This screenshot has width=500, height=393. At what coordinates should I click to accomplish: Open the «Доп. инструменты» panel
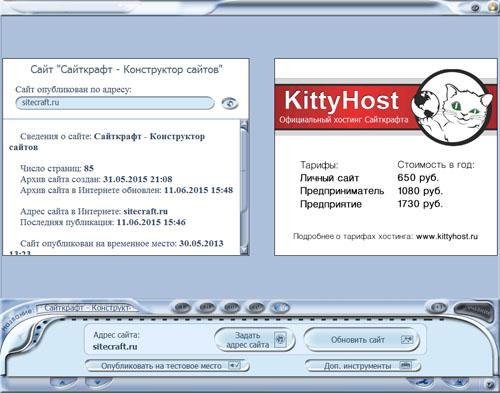coord(363,366)
